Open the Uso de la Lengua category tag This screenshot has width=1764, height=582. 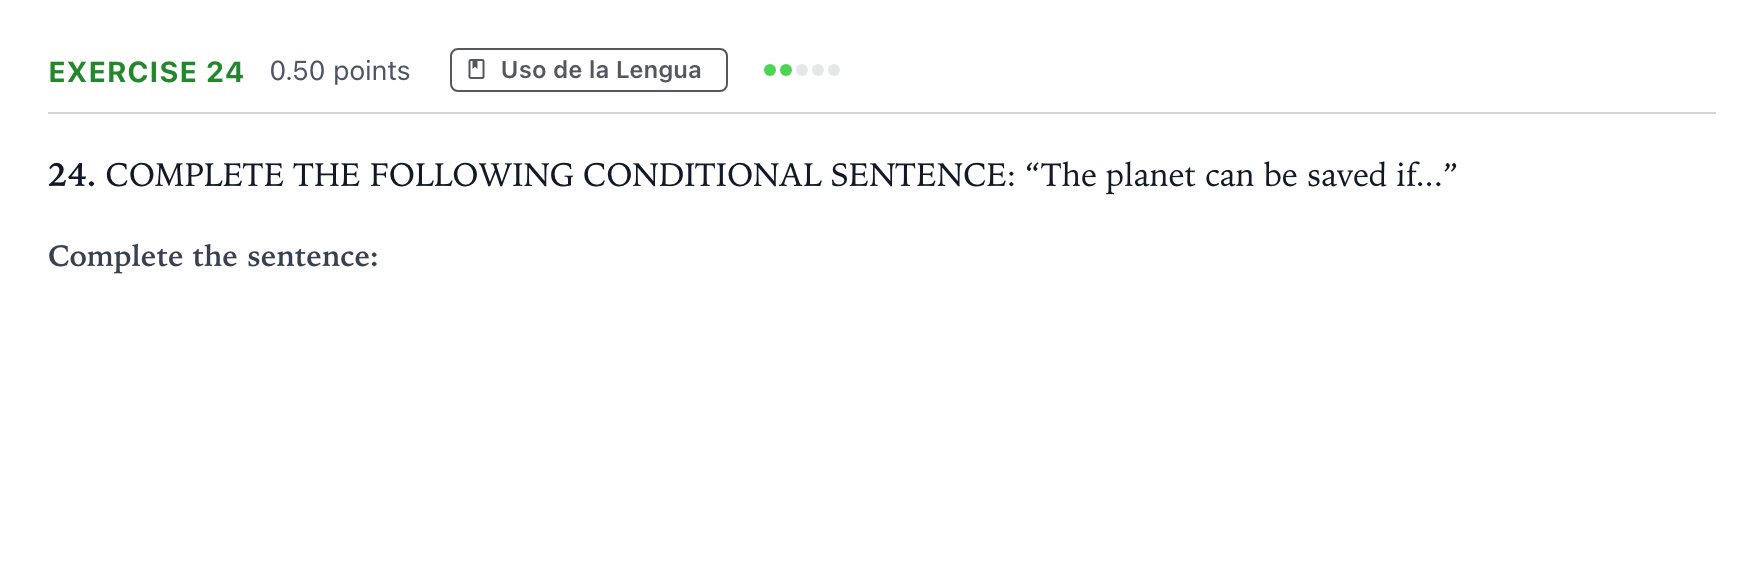tap(589, 70)
